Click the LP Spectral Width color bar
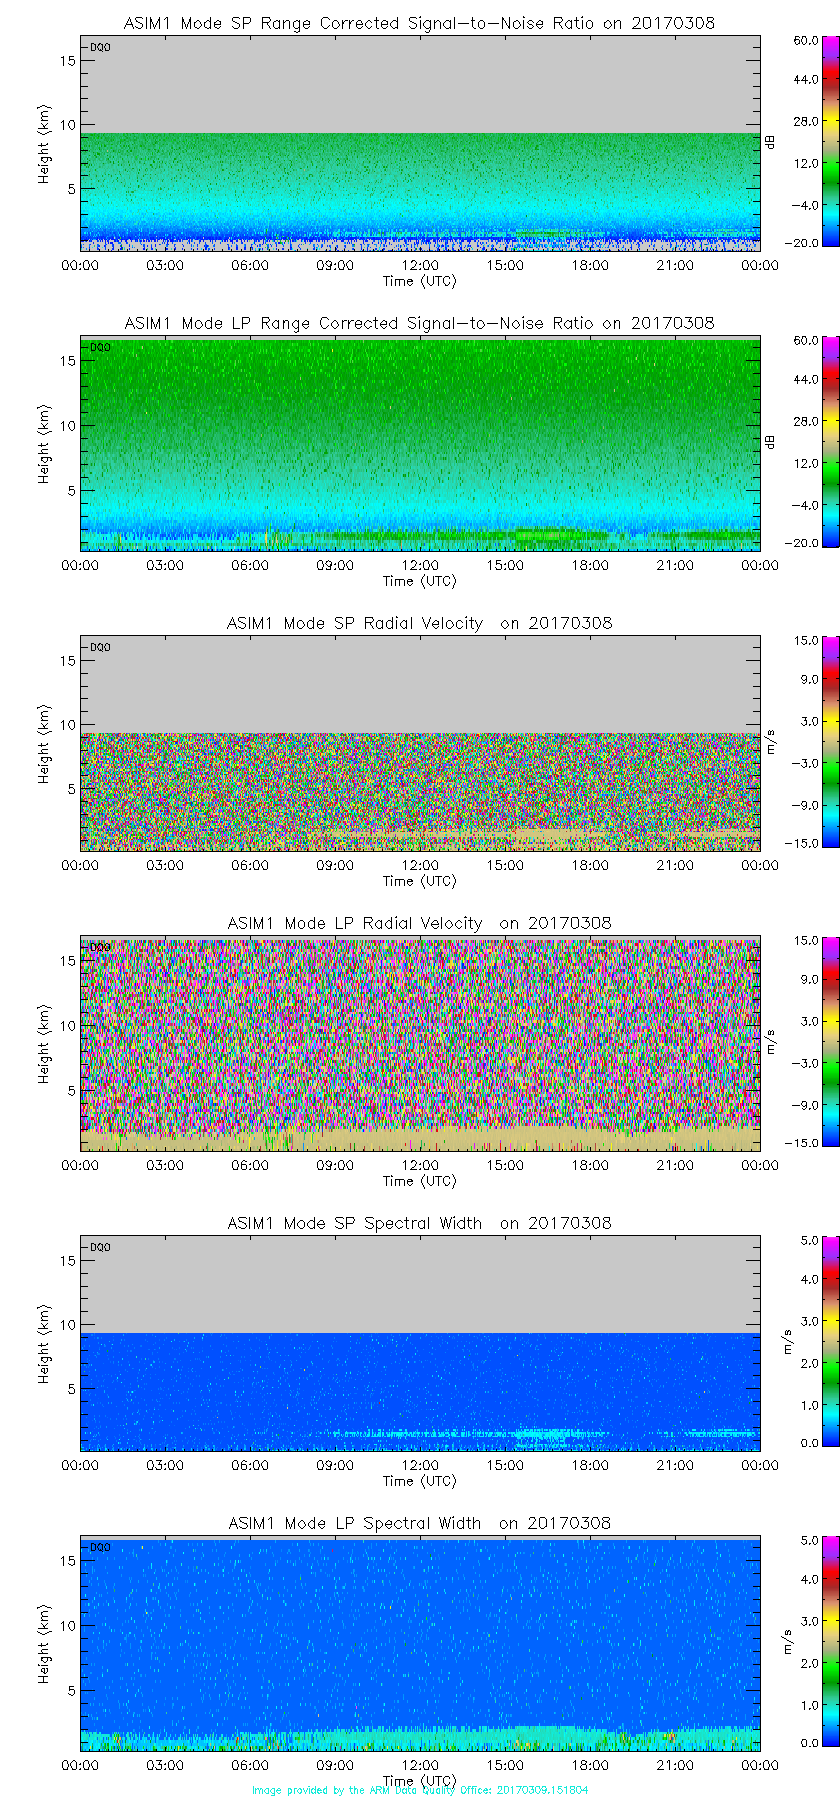This screenshot has width=840, height=1800. tap(805, 1641)
